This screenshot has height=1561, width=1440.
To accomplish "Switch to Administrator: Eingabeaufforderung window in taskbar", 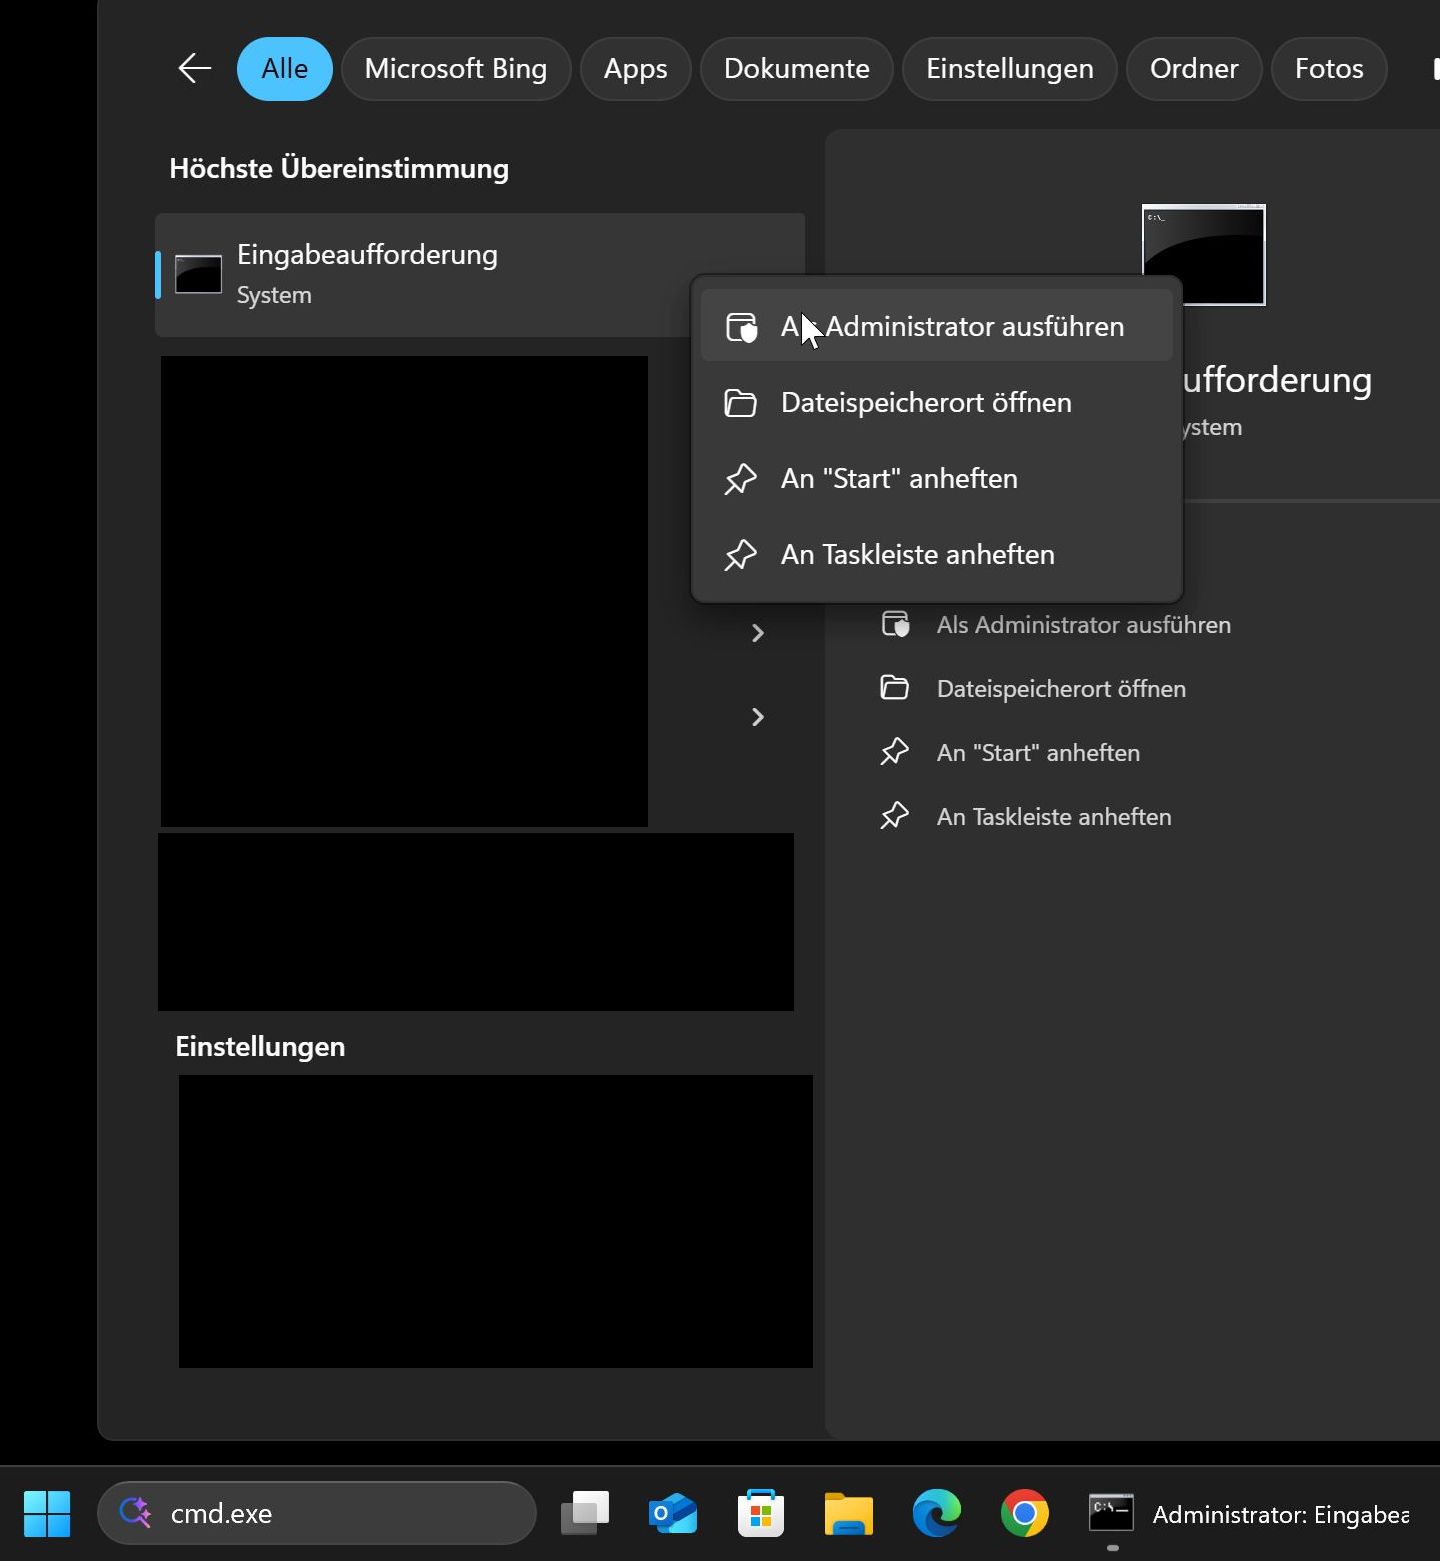I will click(x=1250, y=1514).
